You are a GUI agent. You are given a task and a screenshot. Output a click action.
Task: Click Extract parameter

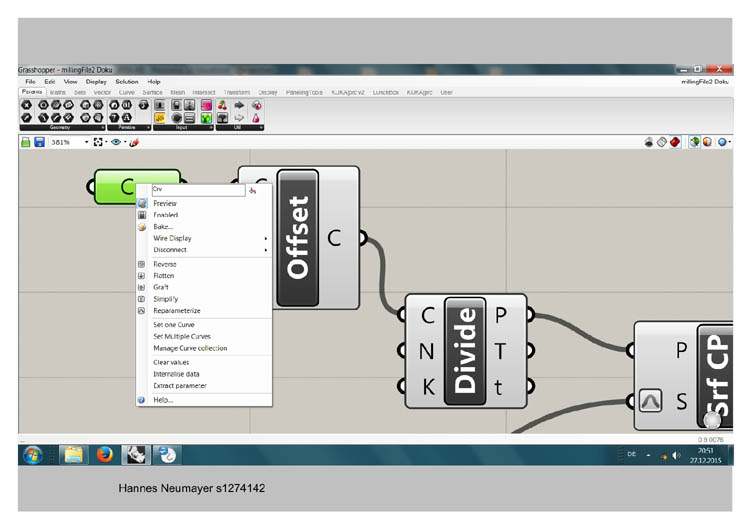[x=204, y=386]
